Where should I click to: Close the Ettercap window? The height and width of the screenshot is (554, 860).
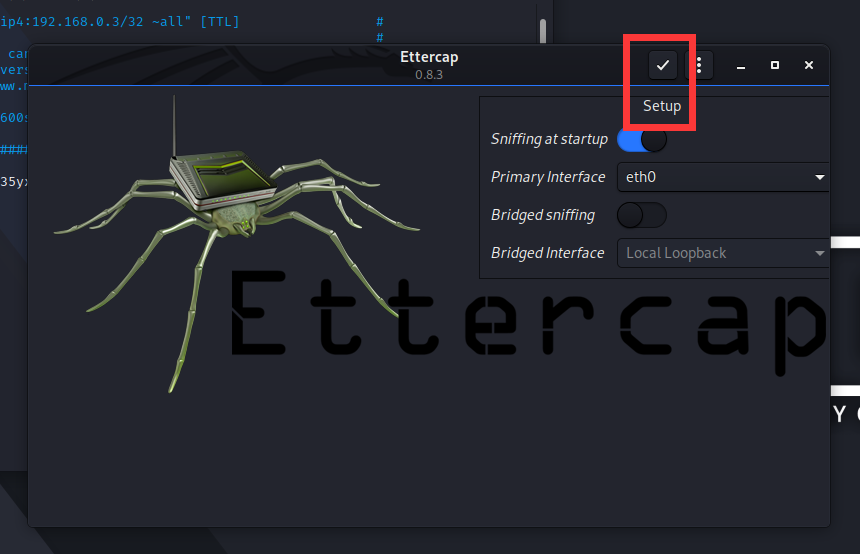[x=809, y=65]
